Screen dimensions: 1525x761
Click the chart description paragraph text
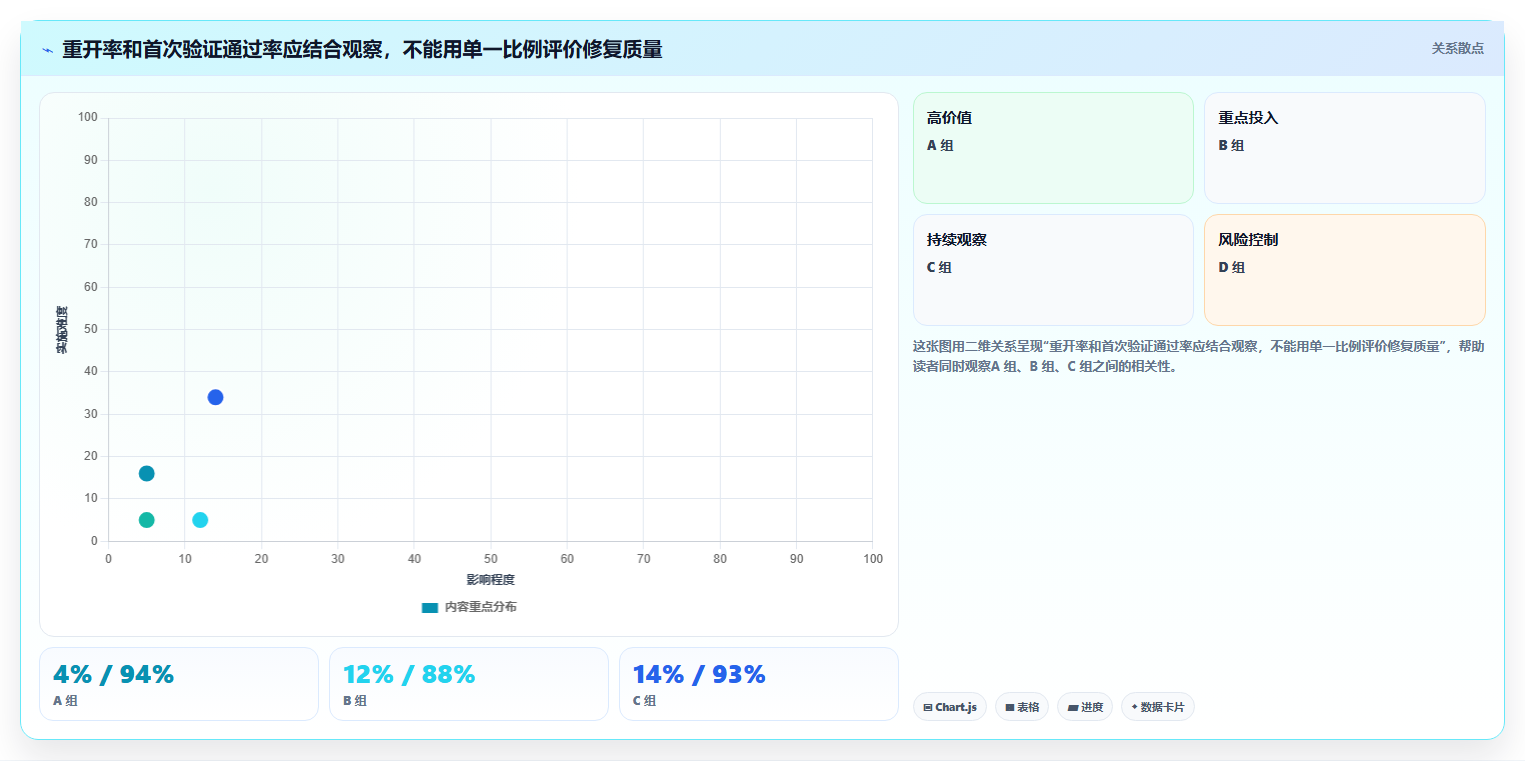1198,356
